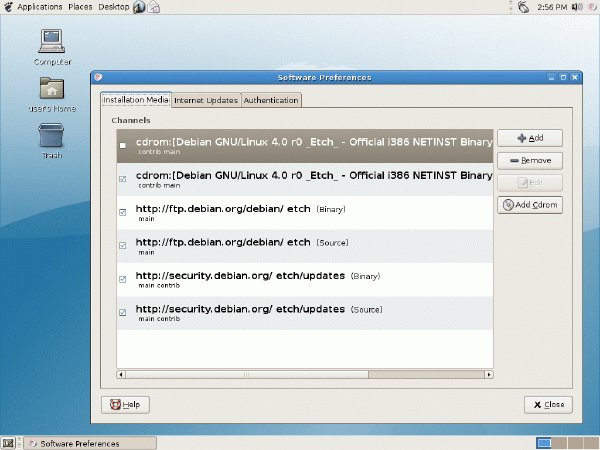Select the second cdrom Debian Etch NETINST row
Viewport: 600px width, 450px height.
(305, 179)
